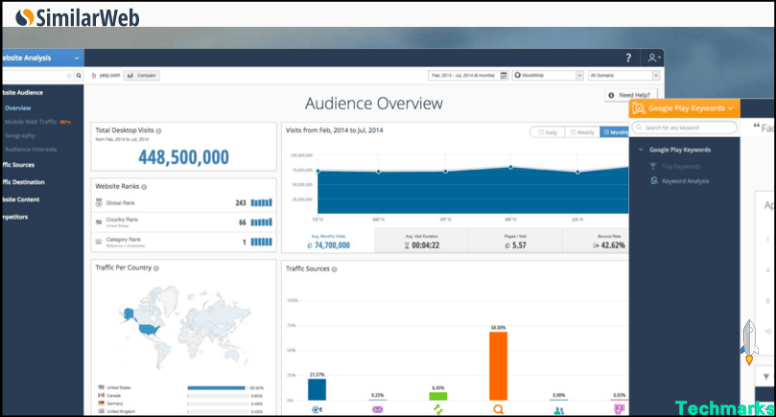Open Keyword Analysis in the sidebar
The image size is (776, 417).
pos(685,181)
